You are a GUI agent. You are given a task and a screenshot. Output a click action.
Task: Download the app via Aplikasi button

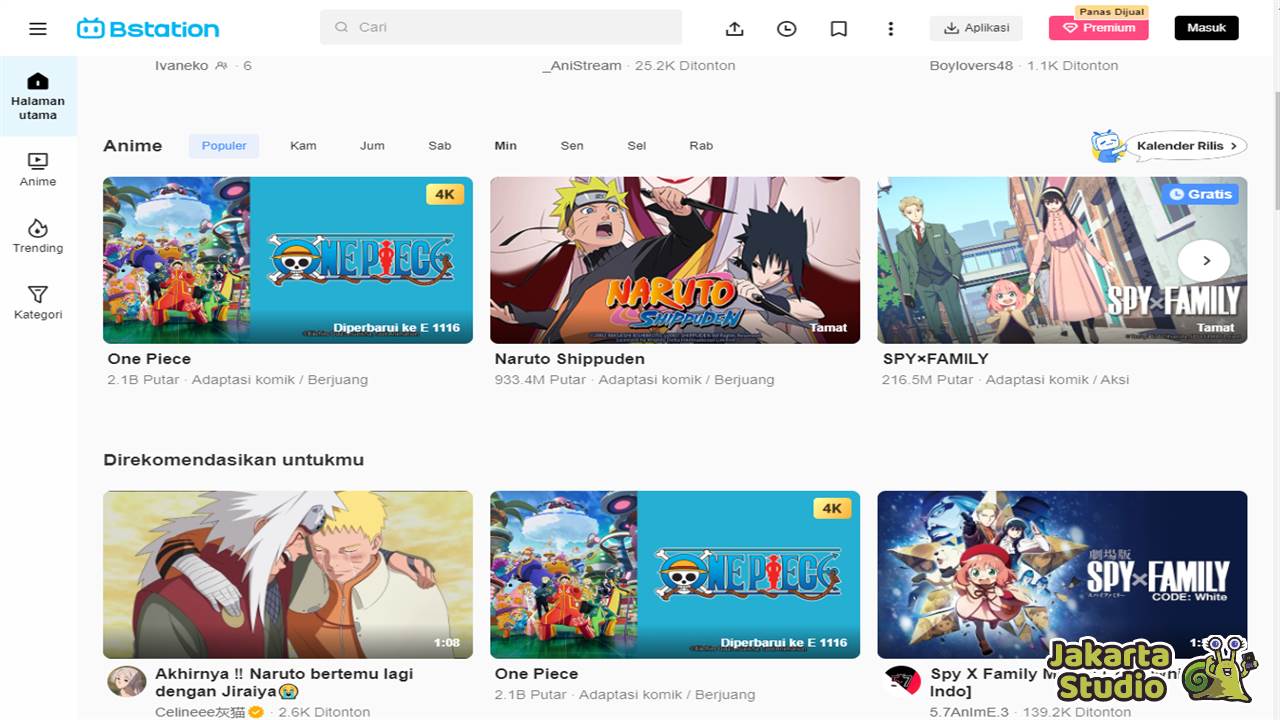976,28
